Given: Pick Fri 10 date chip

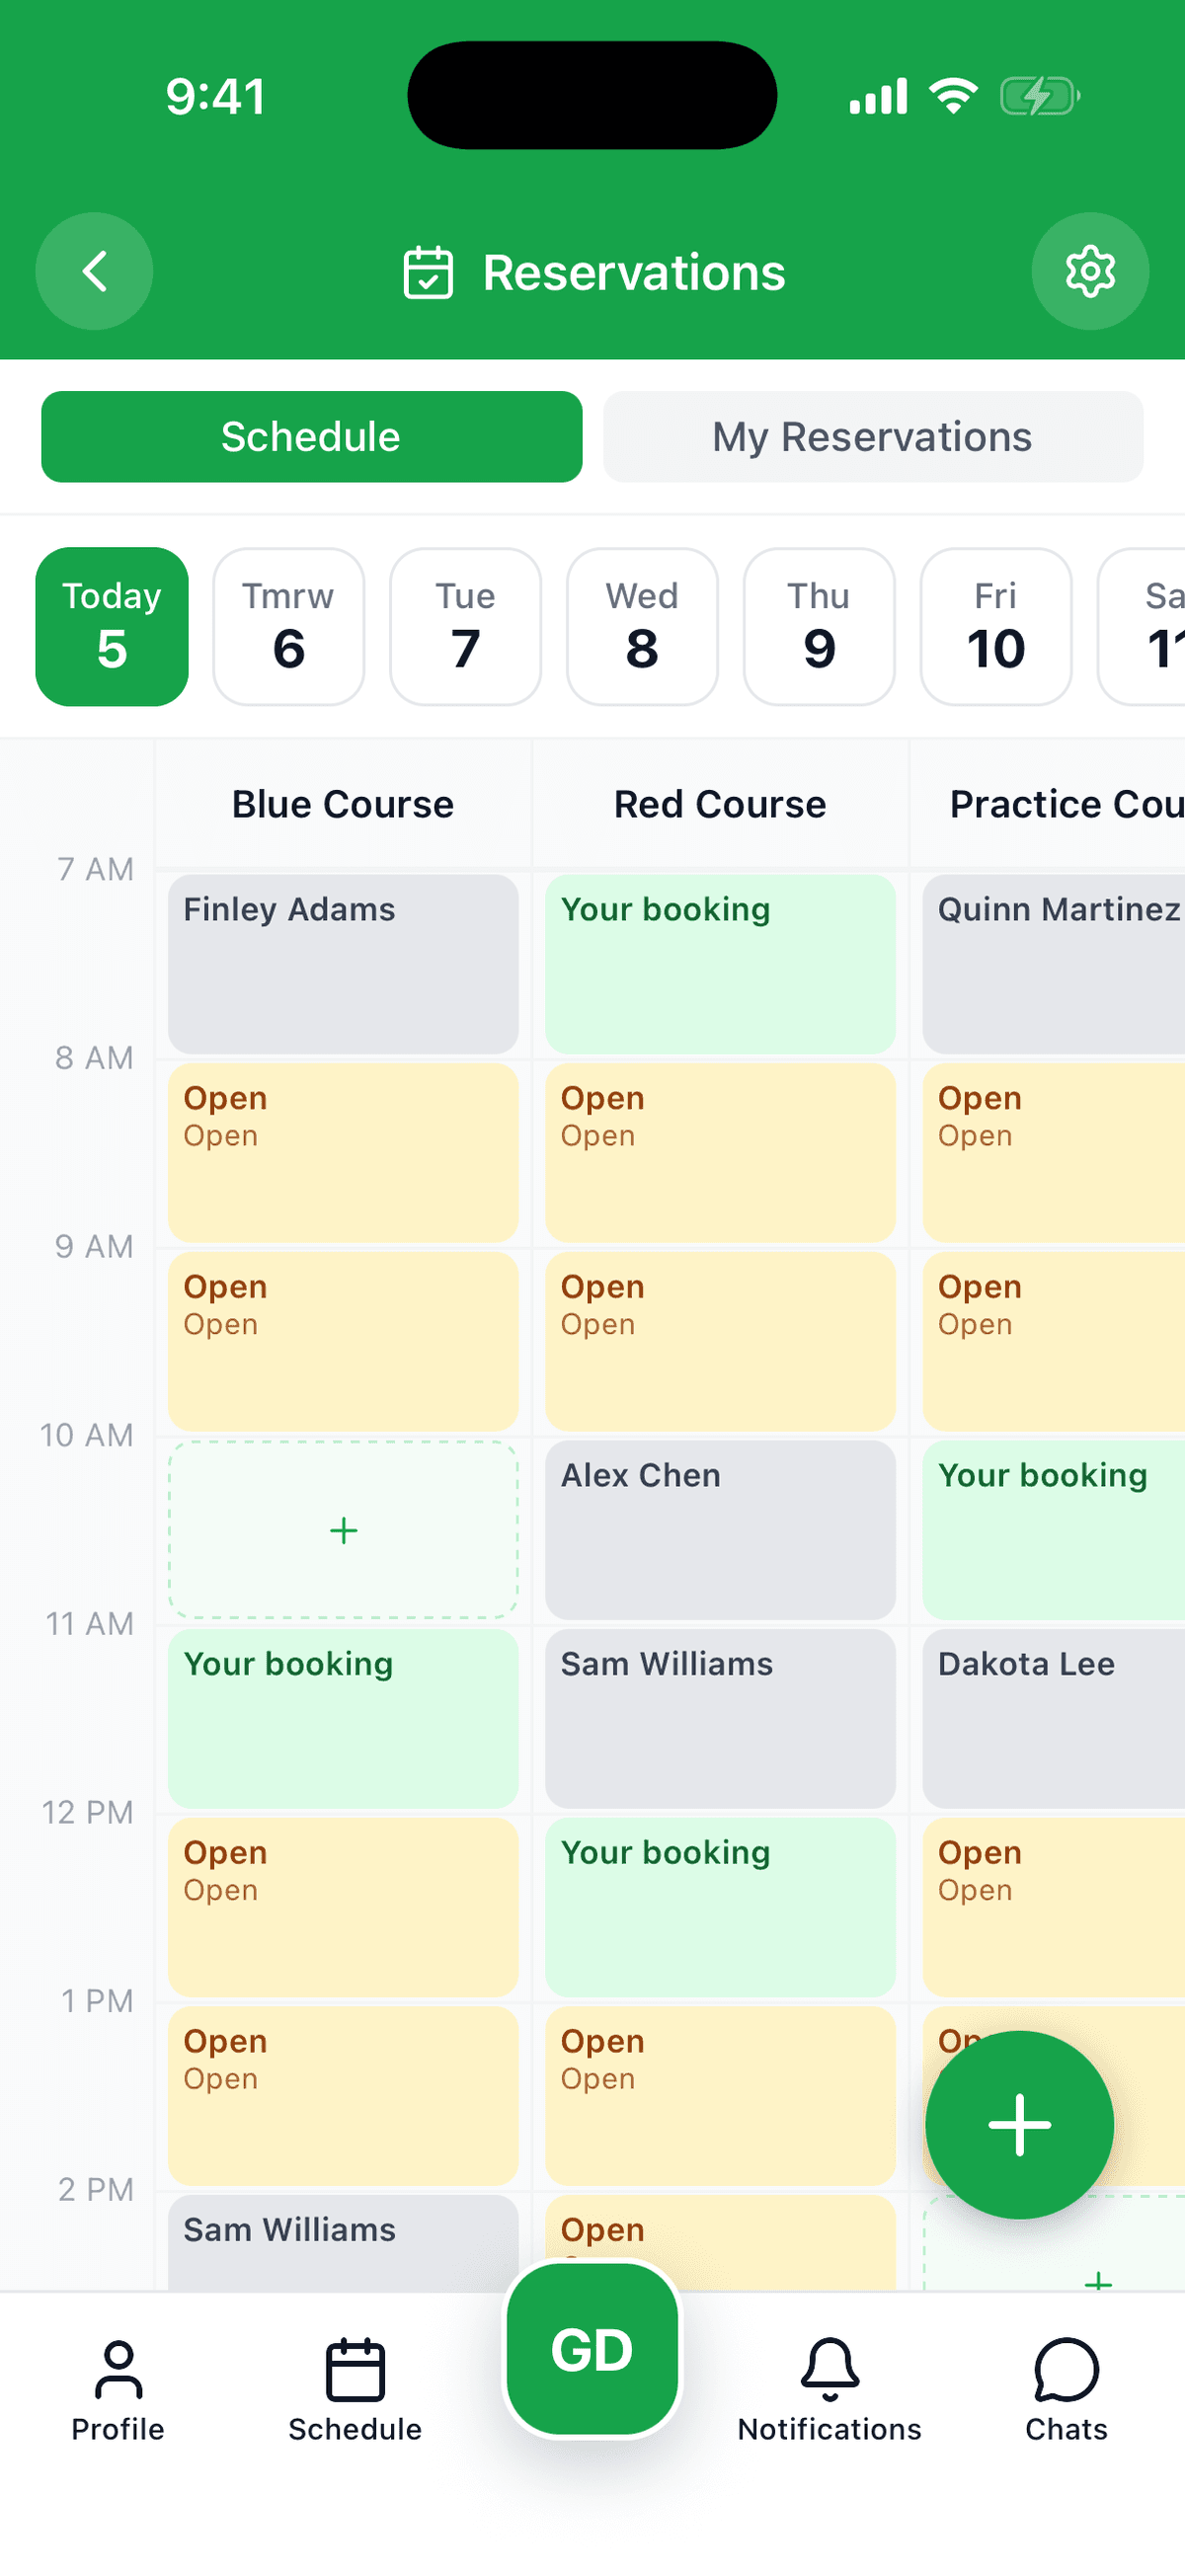Looking at the screenshot, I should (x=996, y=626).
